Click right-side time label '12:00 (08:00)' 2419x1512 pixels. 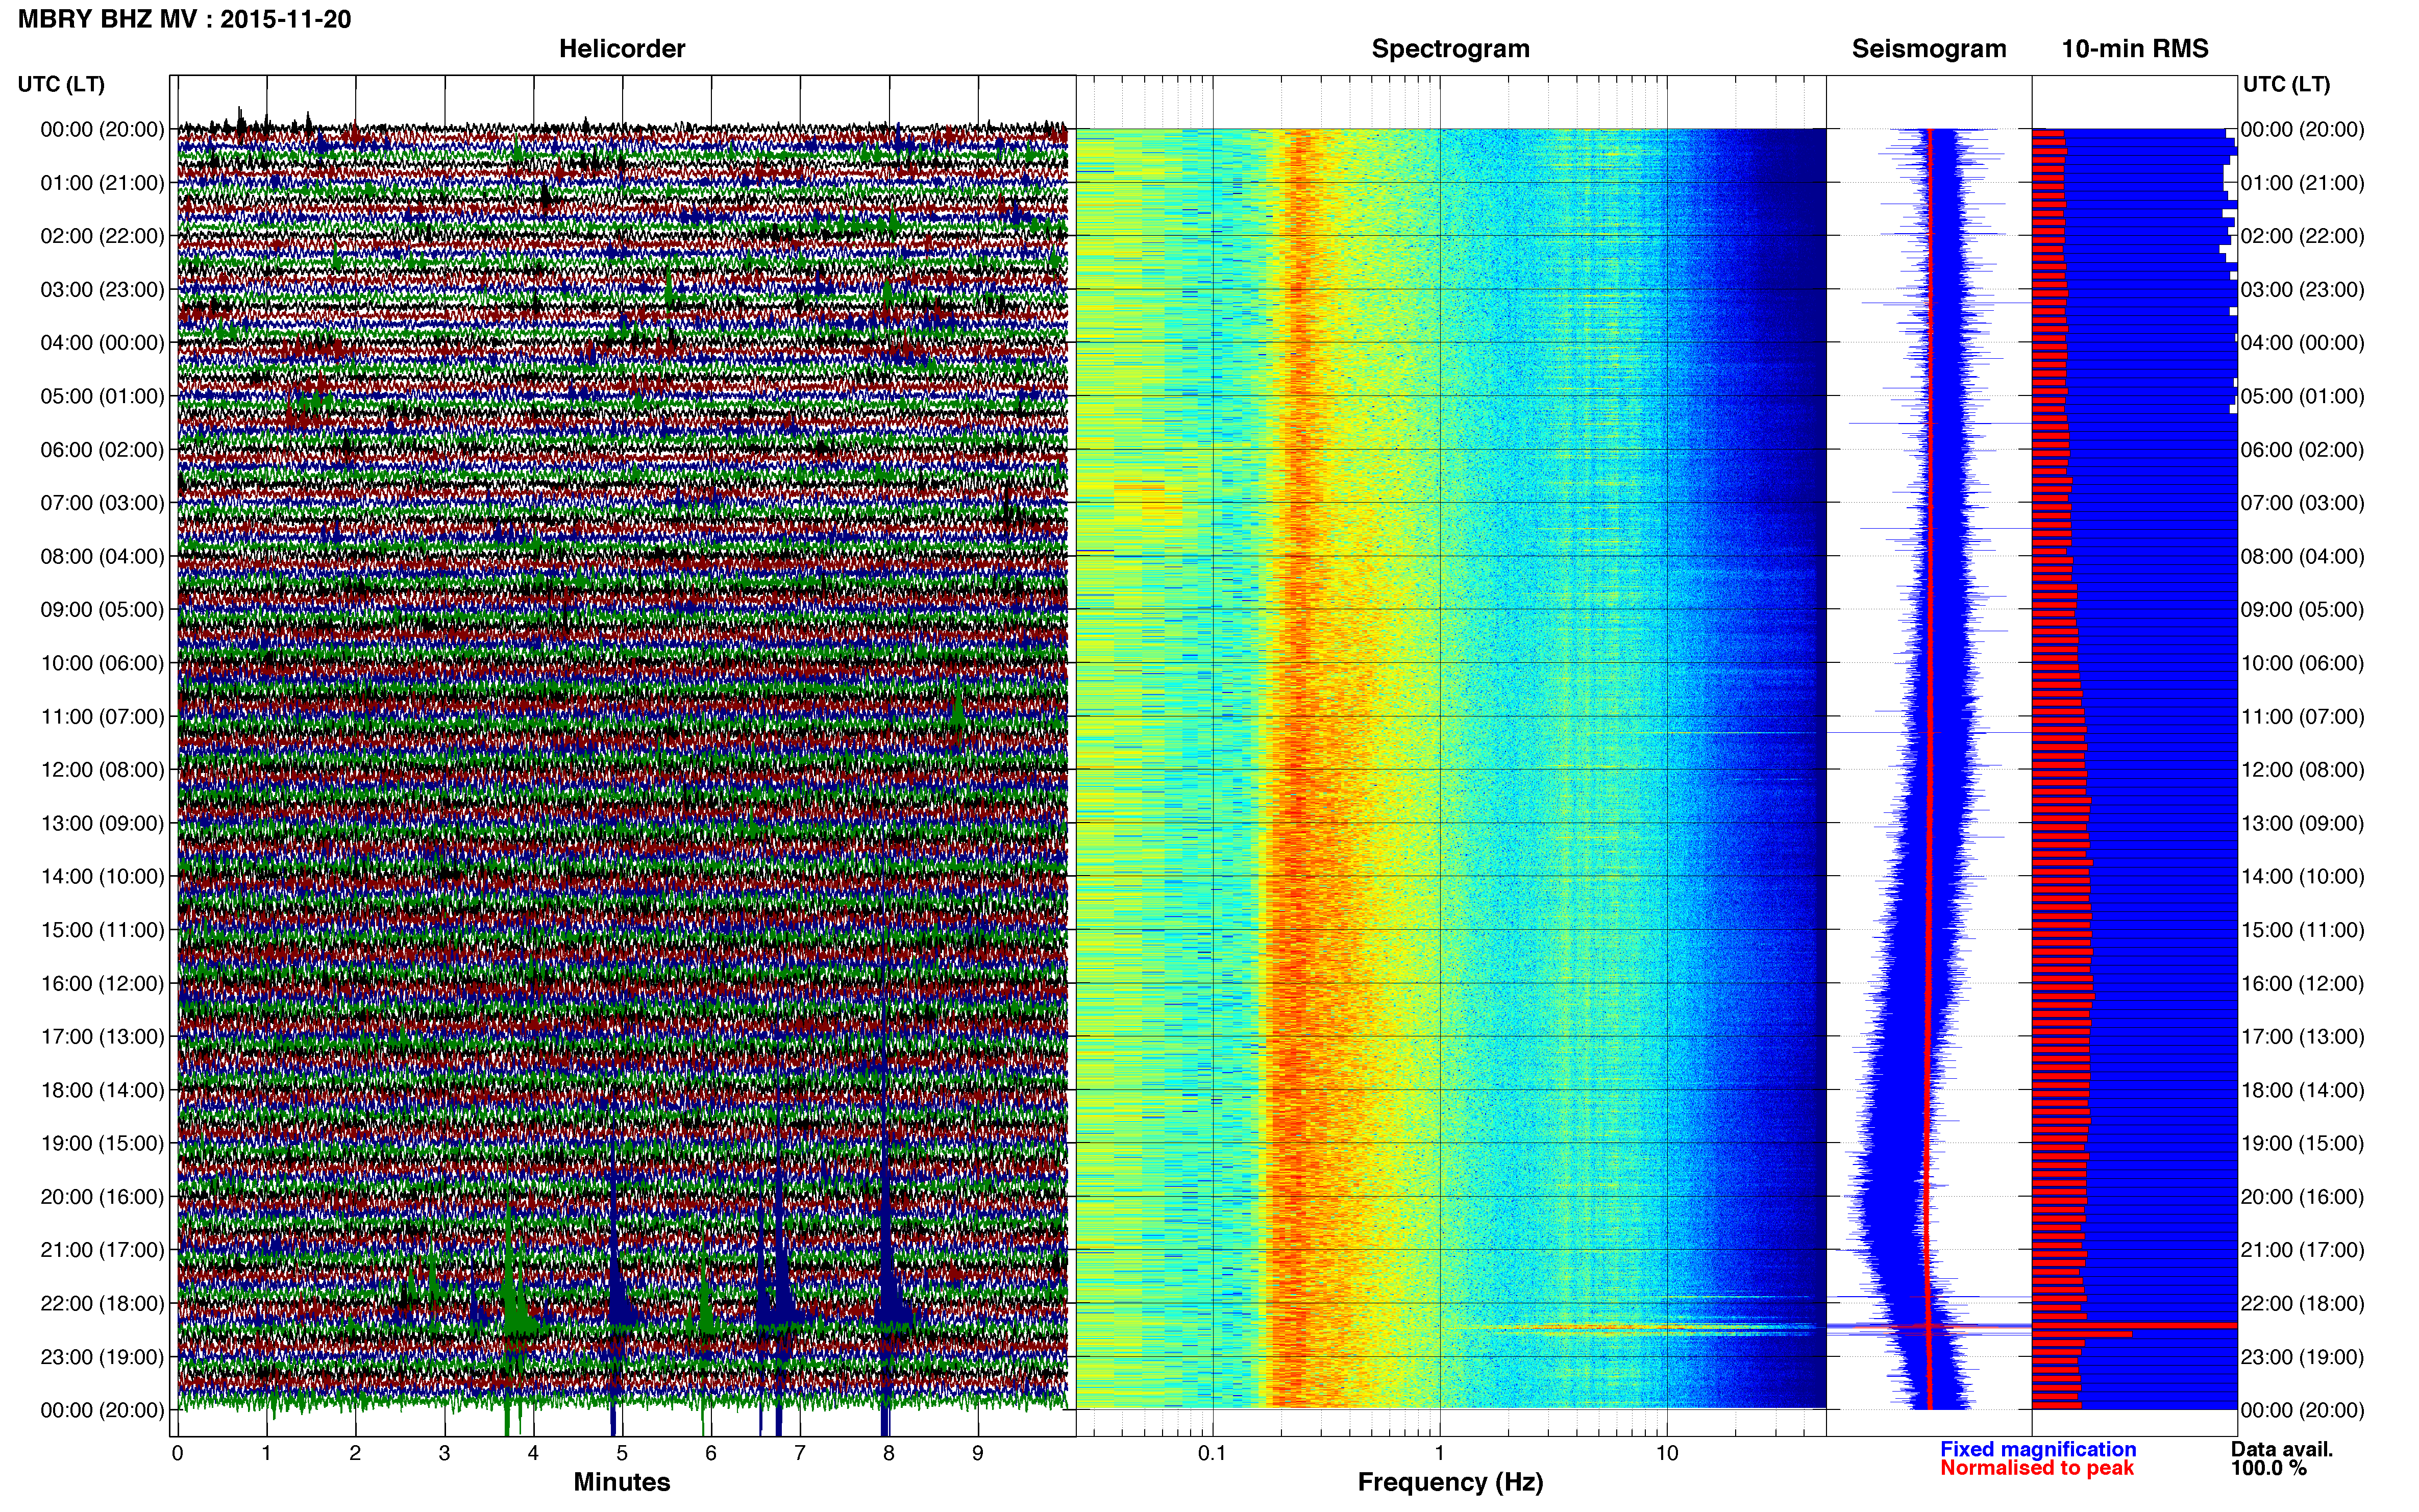click(2302, 770)
